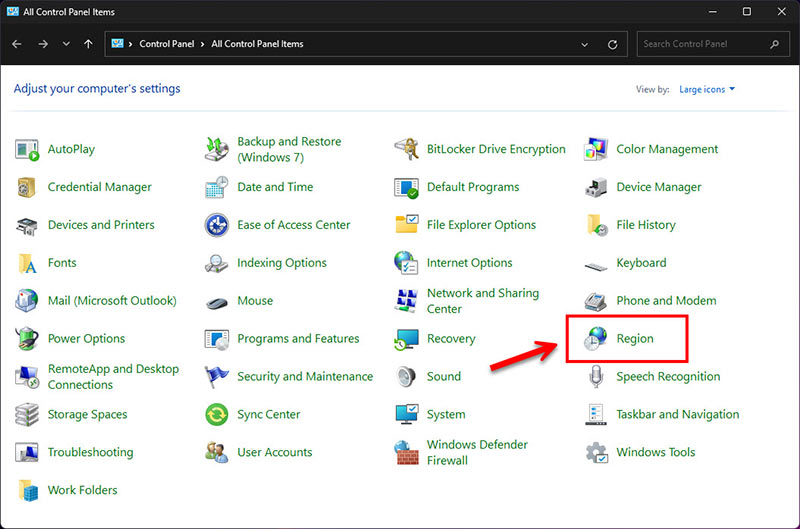The height and width of the screenshot is (529, 800).
Task: Select Control Panel breadcrumb in address bar
Action: (167, 44)
